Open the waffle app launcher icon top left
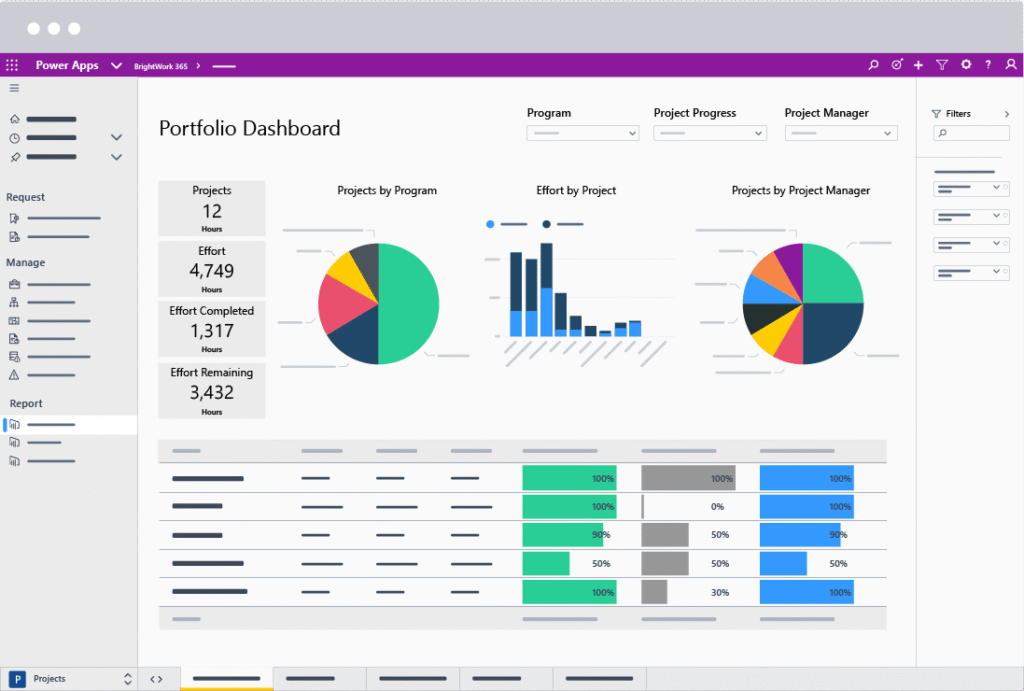 [x=11, y=64]
